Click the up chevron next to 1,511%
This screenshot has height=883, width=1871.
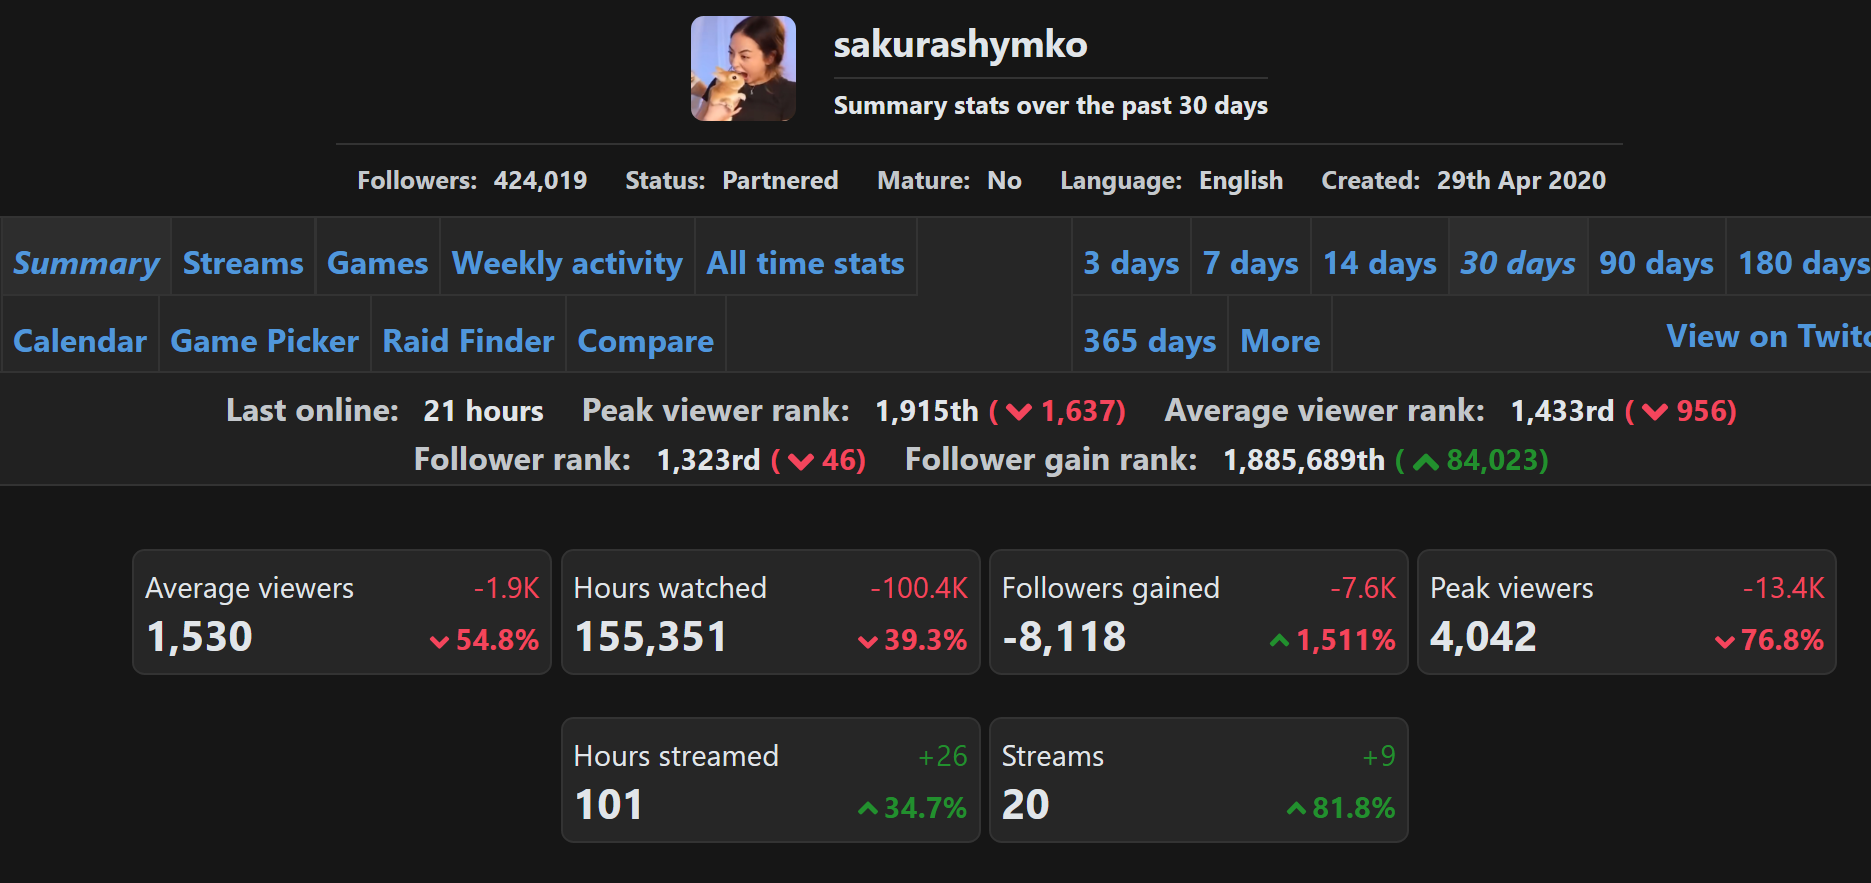point(1279,640)
